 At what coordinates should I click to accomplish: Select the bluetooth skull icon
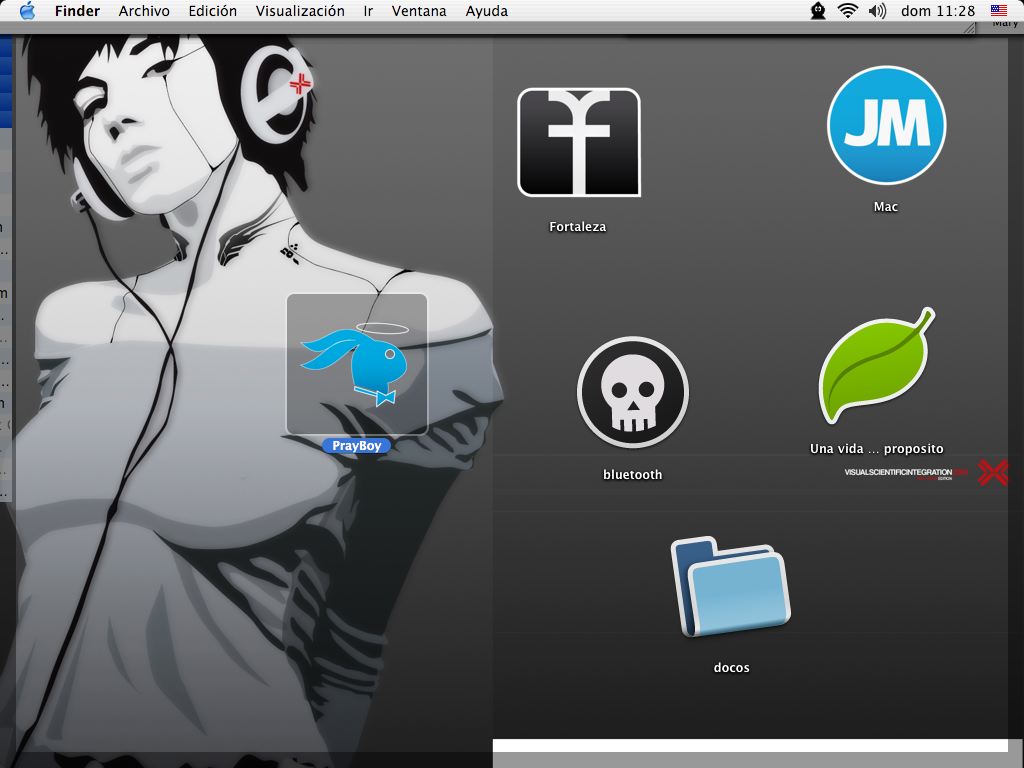tap(632, 391)
